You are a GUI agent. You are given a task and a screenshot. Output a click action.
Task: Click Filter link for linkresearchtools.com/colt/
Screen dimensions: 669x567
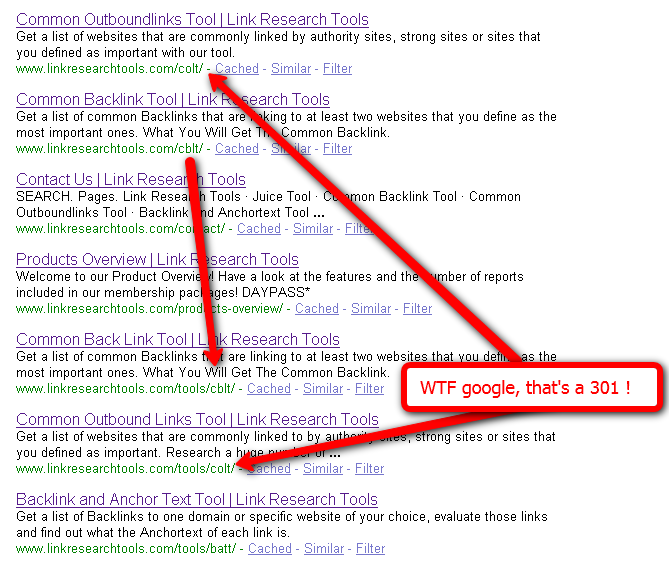(x=337, y=68)
